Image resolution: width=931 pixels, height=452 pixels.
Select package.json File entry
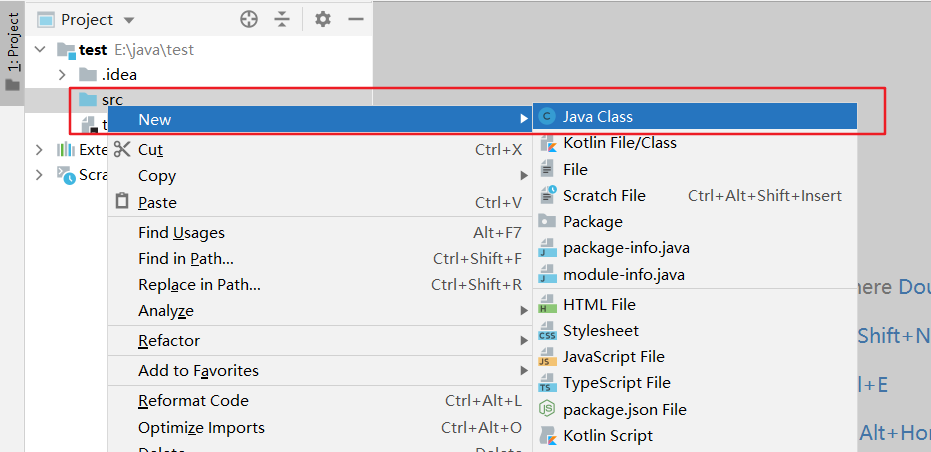click(695, 410)
